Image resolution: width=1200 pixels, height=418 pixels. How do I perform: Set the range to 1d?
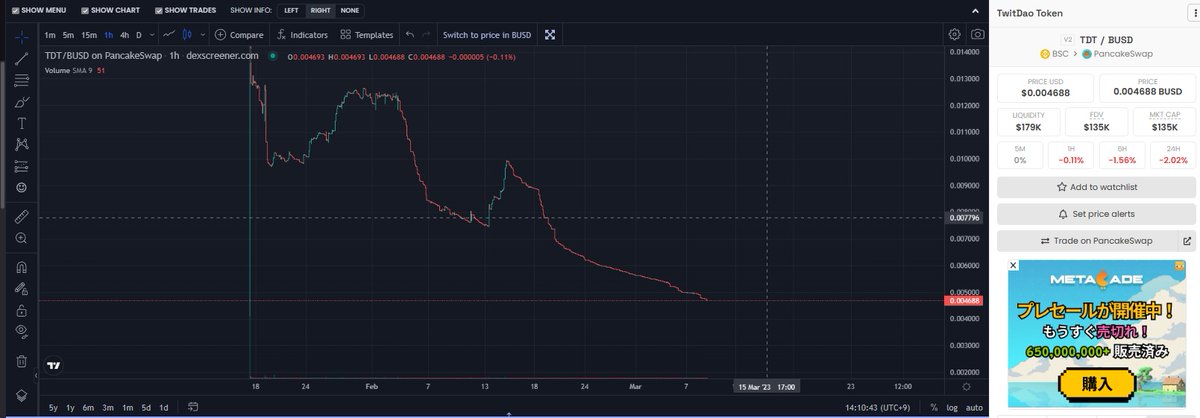[x=164, y=407]
